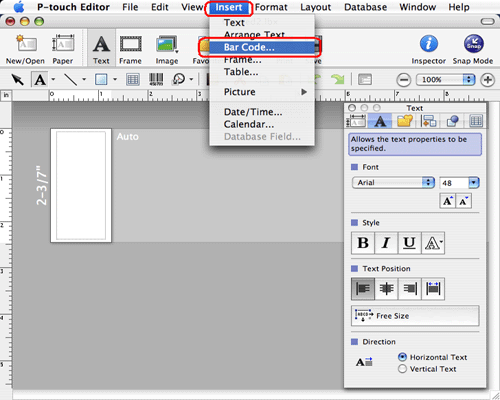Open the Inspector panel icon
The height and width of the screenshot is (400, 500).
pyautogui.click(x=428, y=49)
